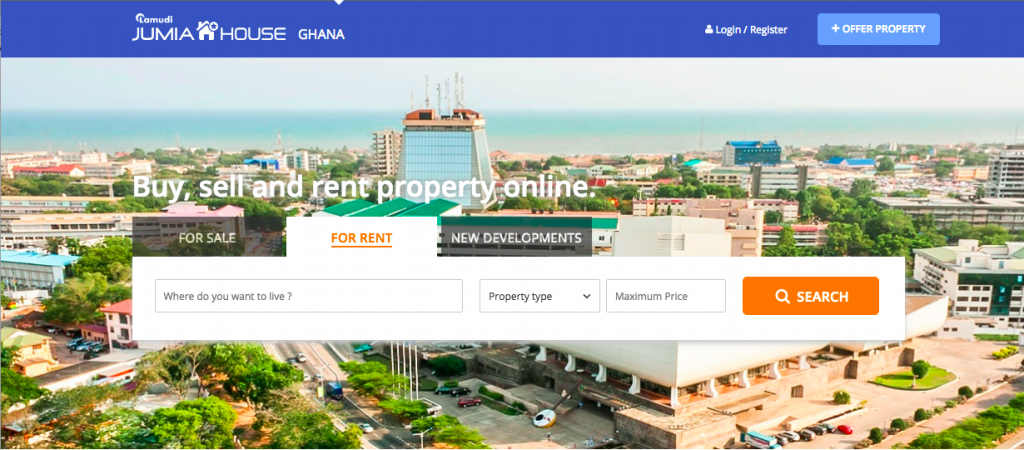Switch to the FOR SALE tab

[x=207, y=238]
